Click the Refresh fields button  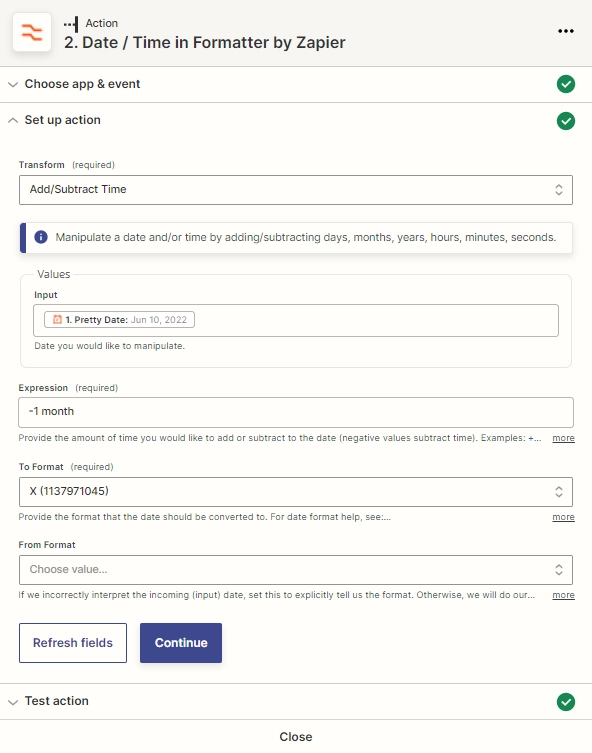pos(73,643)
